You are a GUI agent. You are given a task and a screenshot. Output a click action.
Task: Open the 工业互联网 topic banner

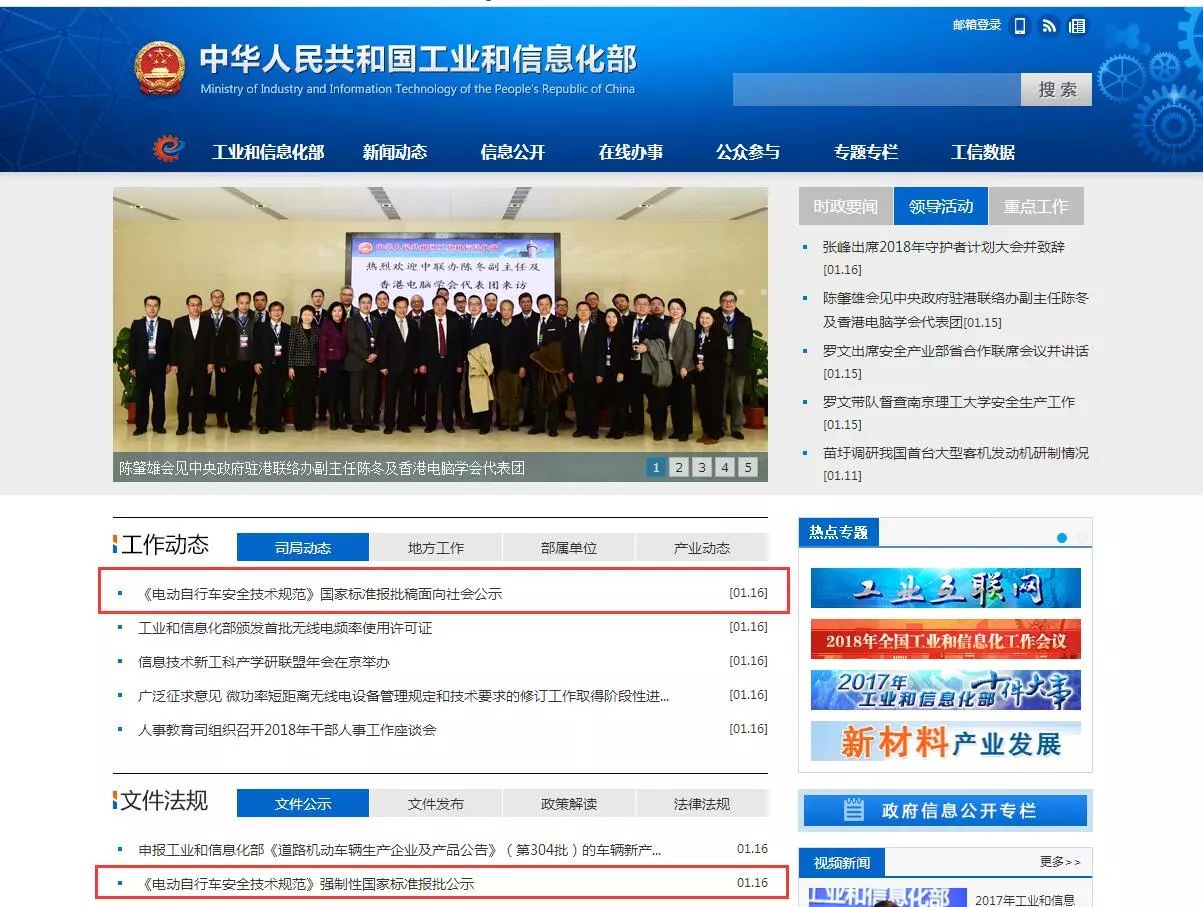[x=945, y=588]
